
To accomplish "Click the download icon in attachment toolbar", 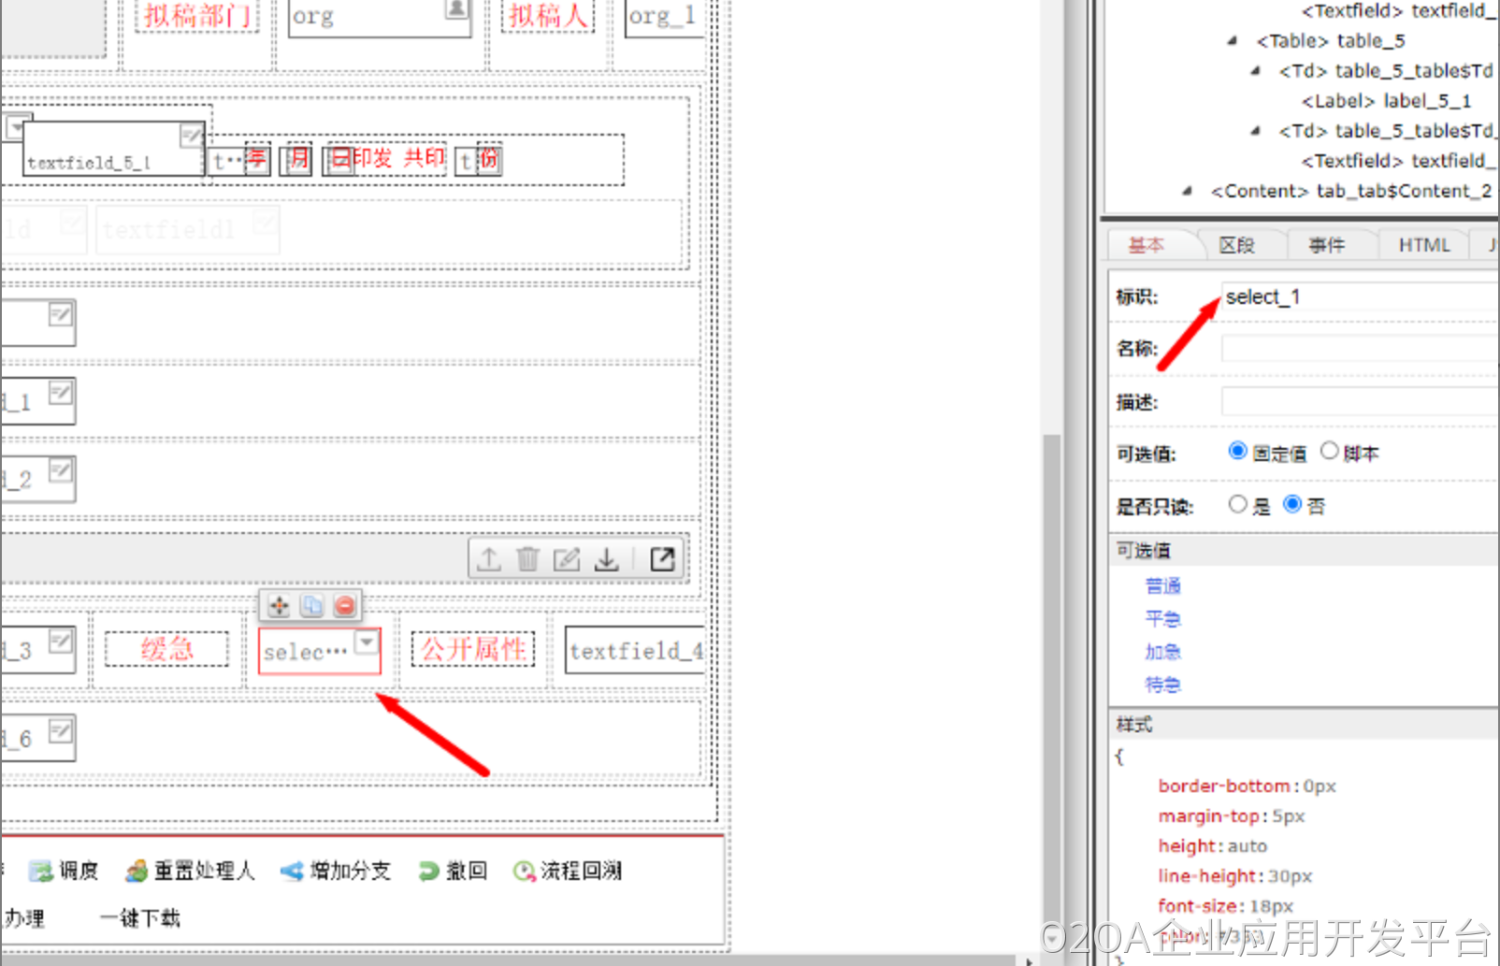I will pos(606,559).
